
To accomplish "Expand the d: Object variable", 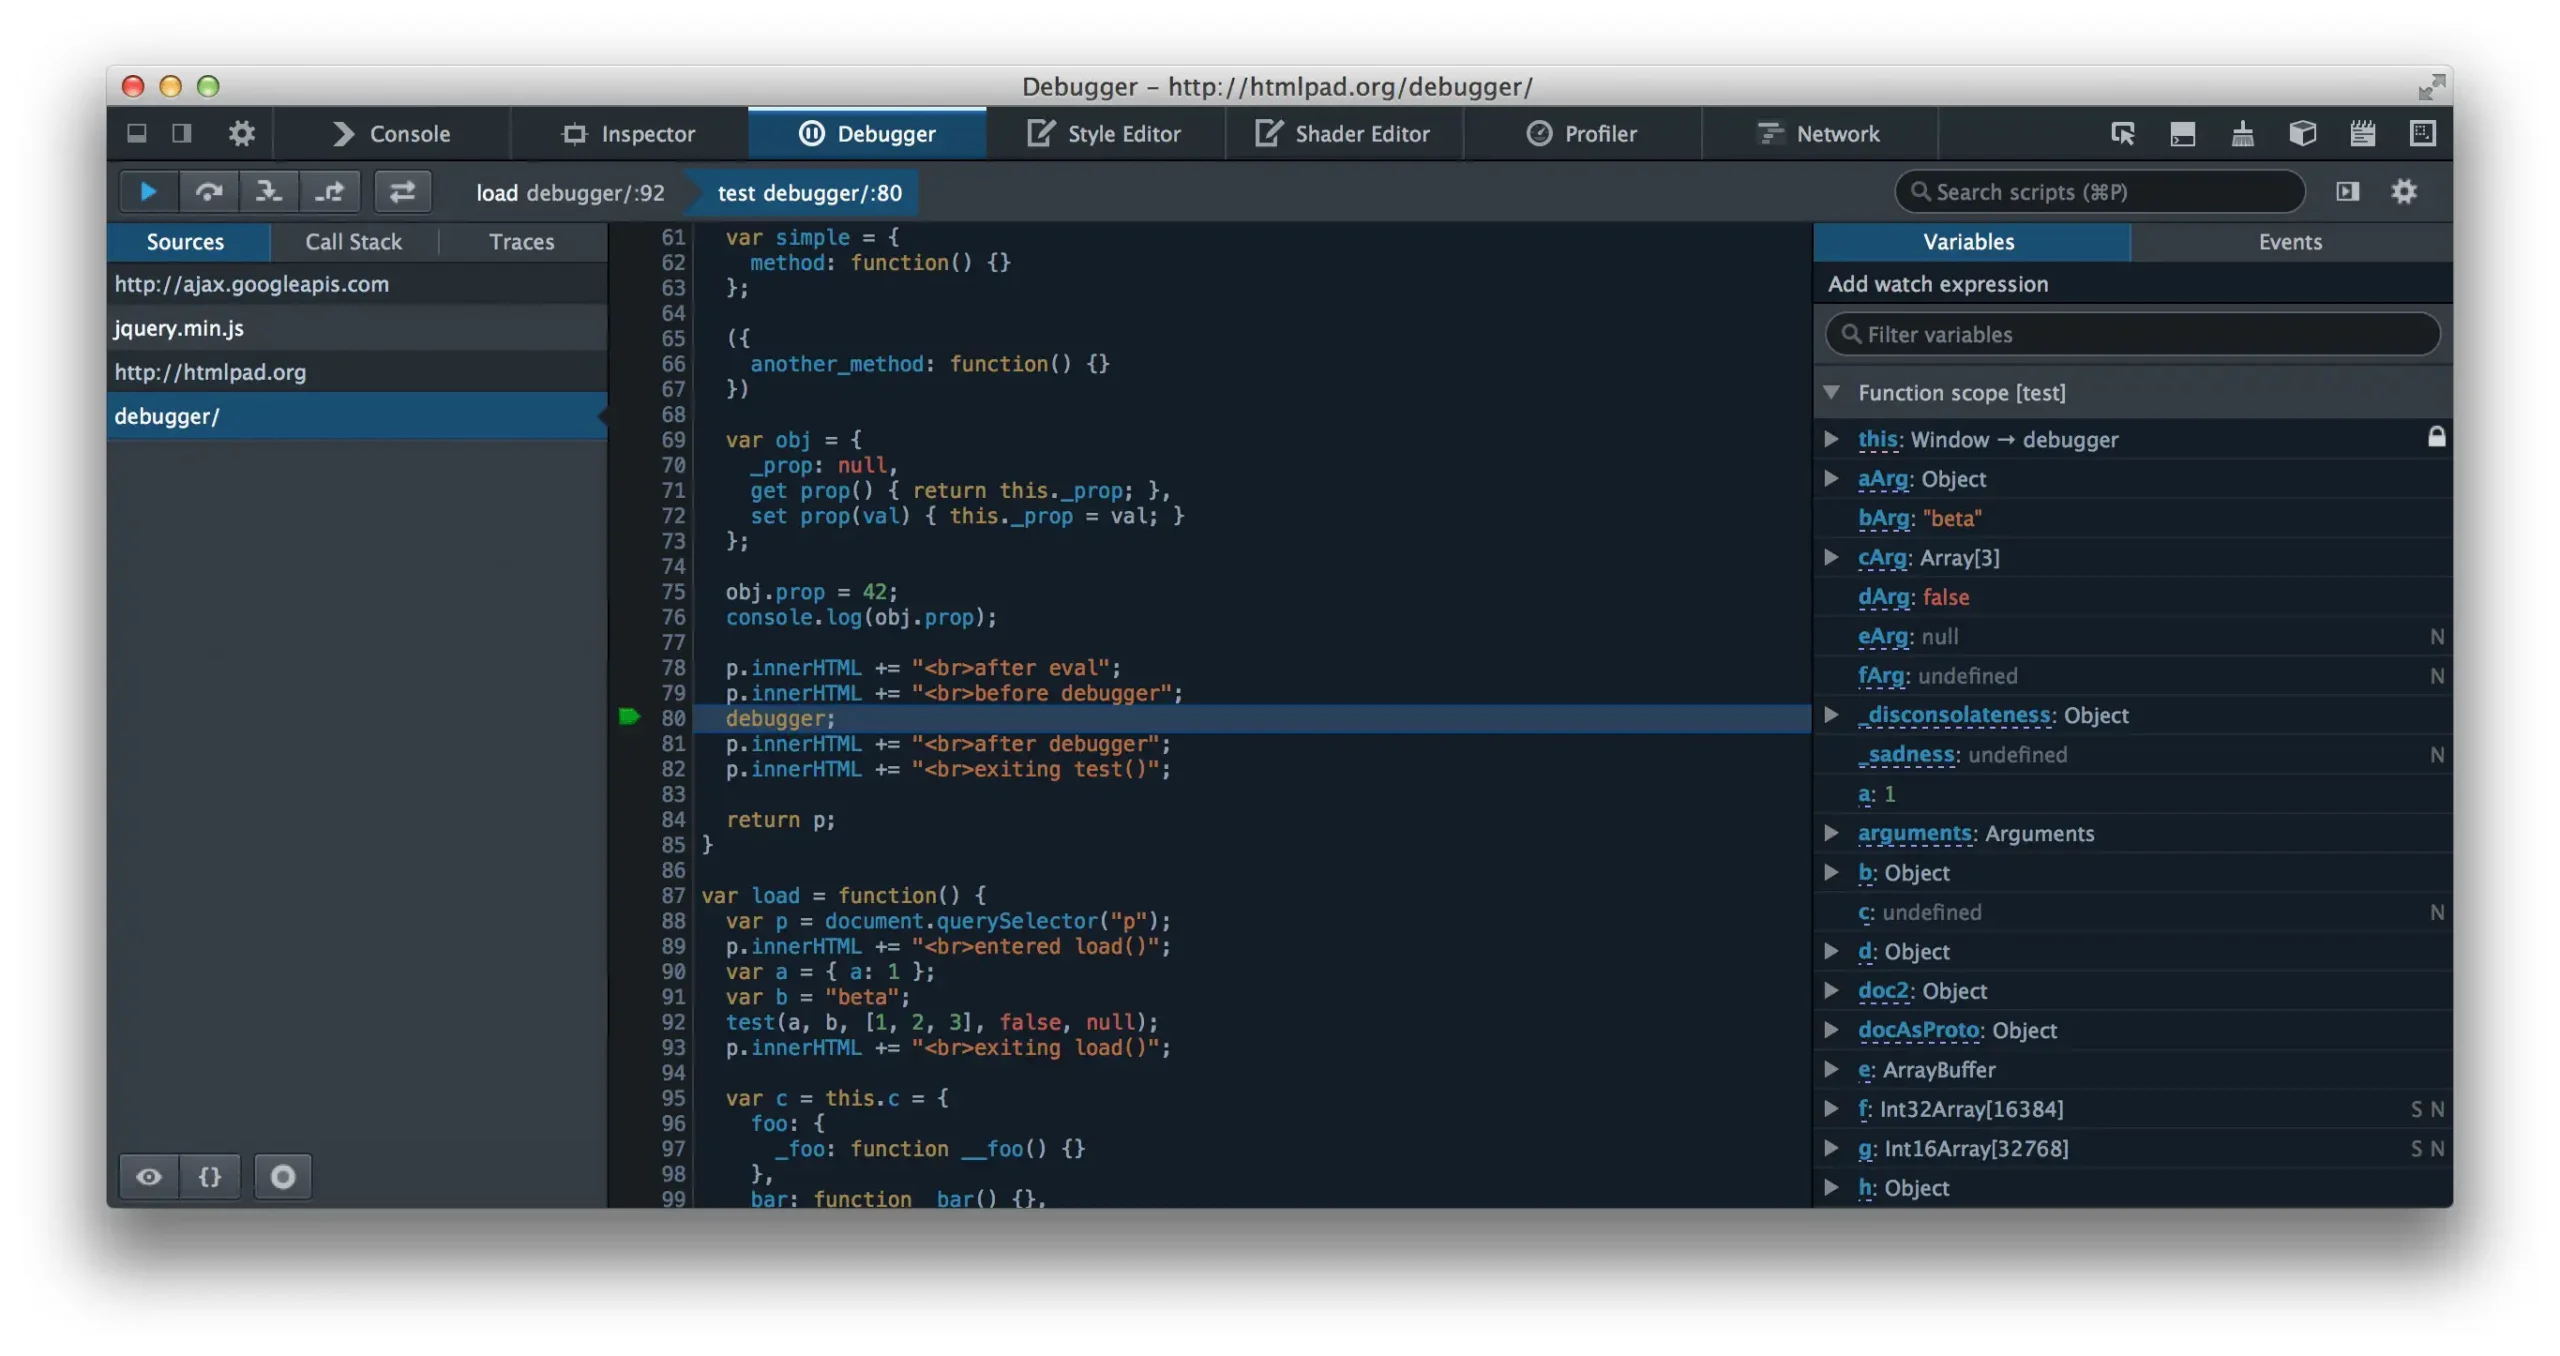I will [x=1832, y=950].
